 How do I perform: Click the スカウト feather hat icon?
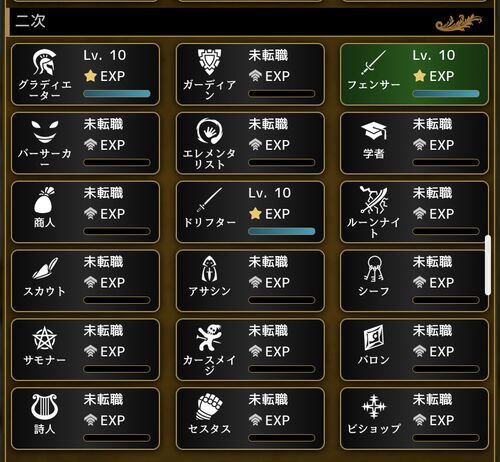click(45, 268)
